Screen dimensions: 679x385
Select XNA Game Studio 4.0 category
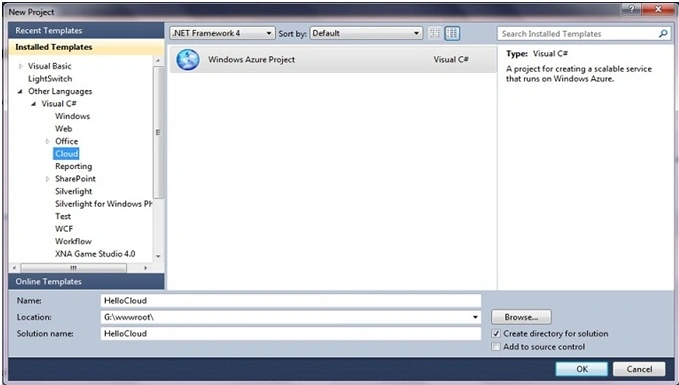click(95, 254)
